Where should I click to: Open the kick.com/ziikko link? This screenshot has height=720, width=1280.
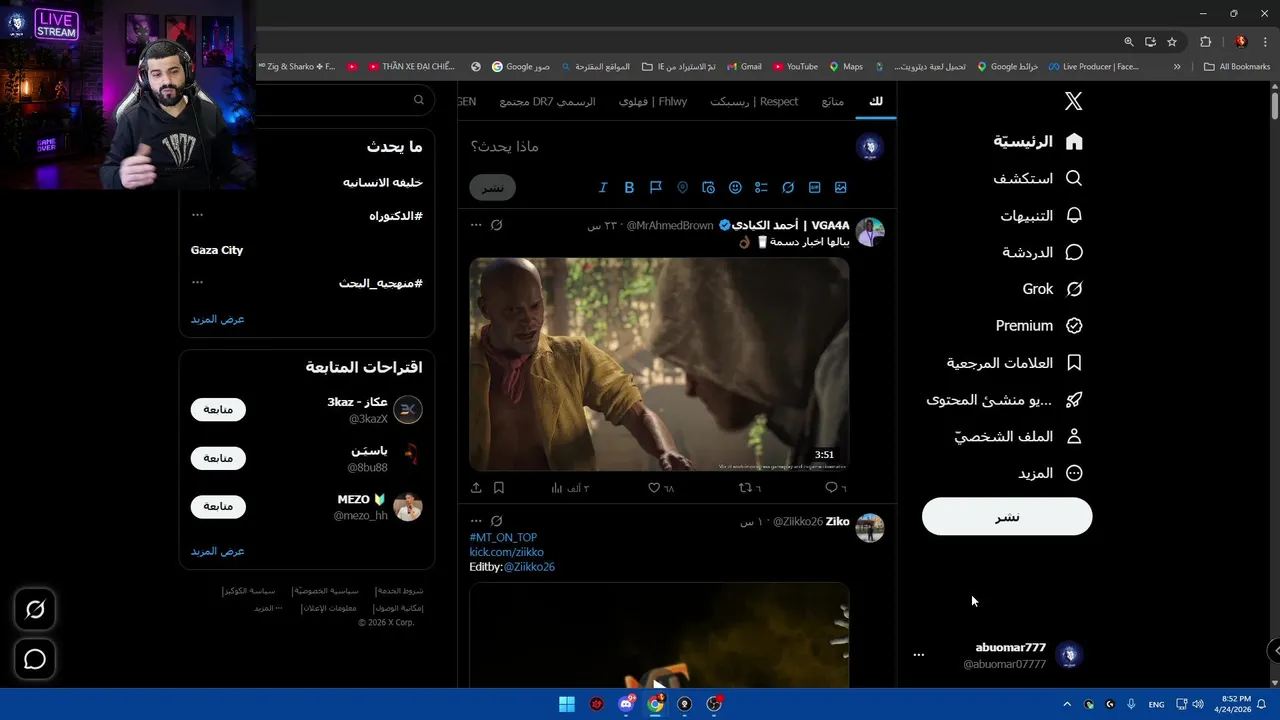[x=507, y=552]
